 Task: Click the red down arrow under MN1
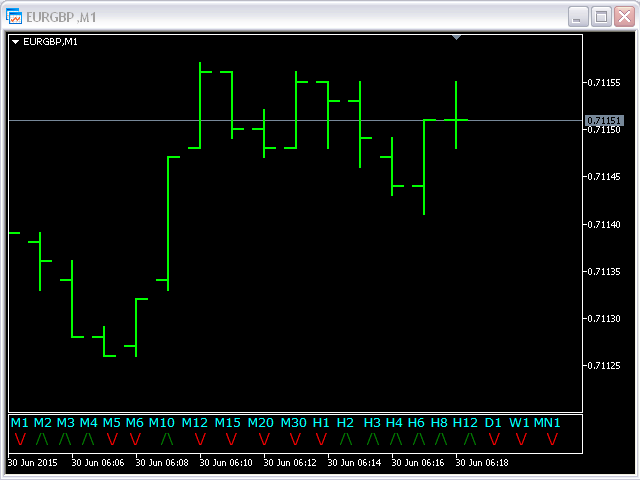point(552,440)
